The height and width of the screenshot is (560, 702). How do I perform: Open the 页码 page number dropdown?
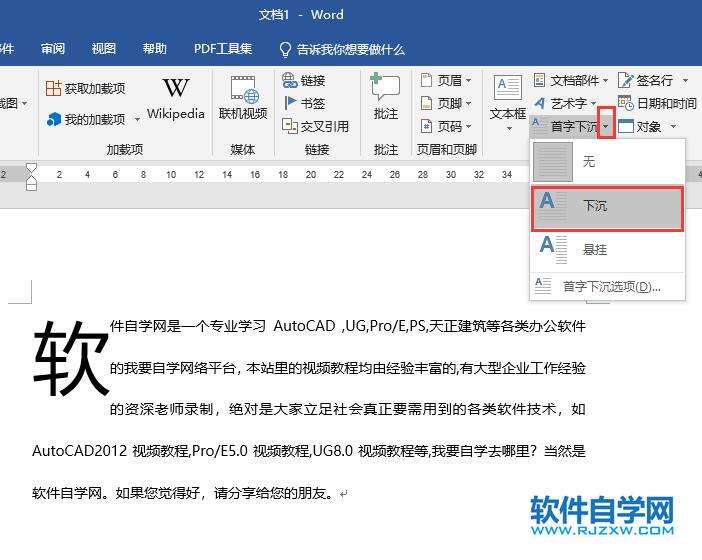(x=442, y=126)
